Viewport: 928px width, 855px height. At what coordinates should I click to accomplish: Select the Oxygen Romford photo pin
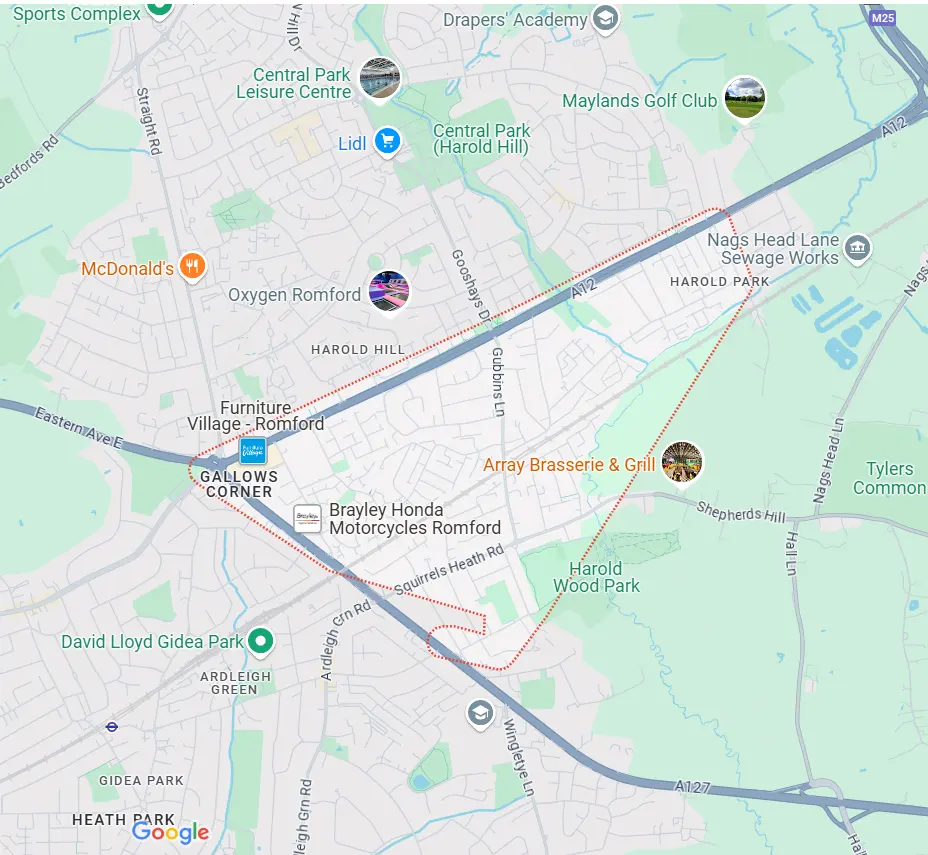(389, 292)
